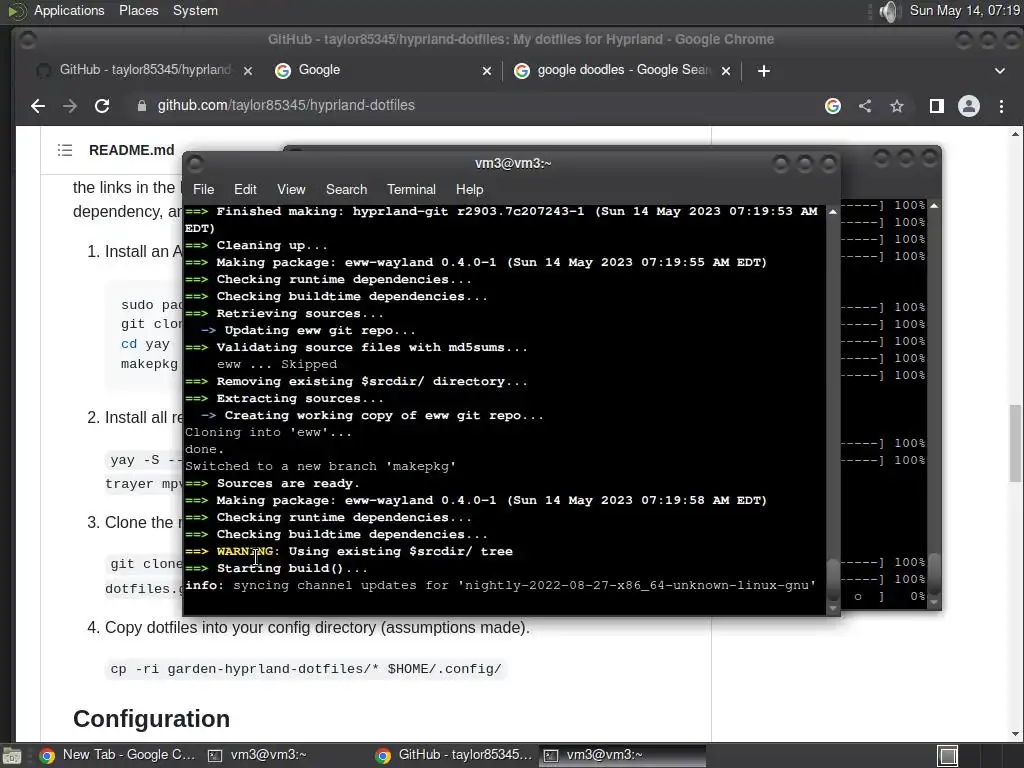Adjust the system volume speaker icon
Screen dimensions: 1024x768
(888, 11)
